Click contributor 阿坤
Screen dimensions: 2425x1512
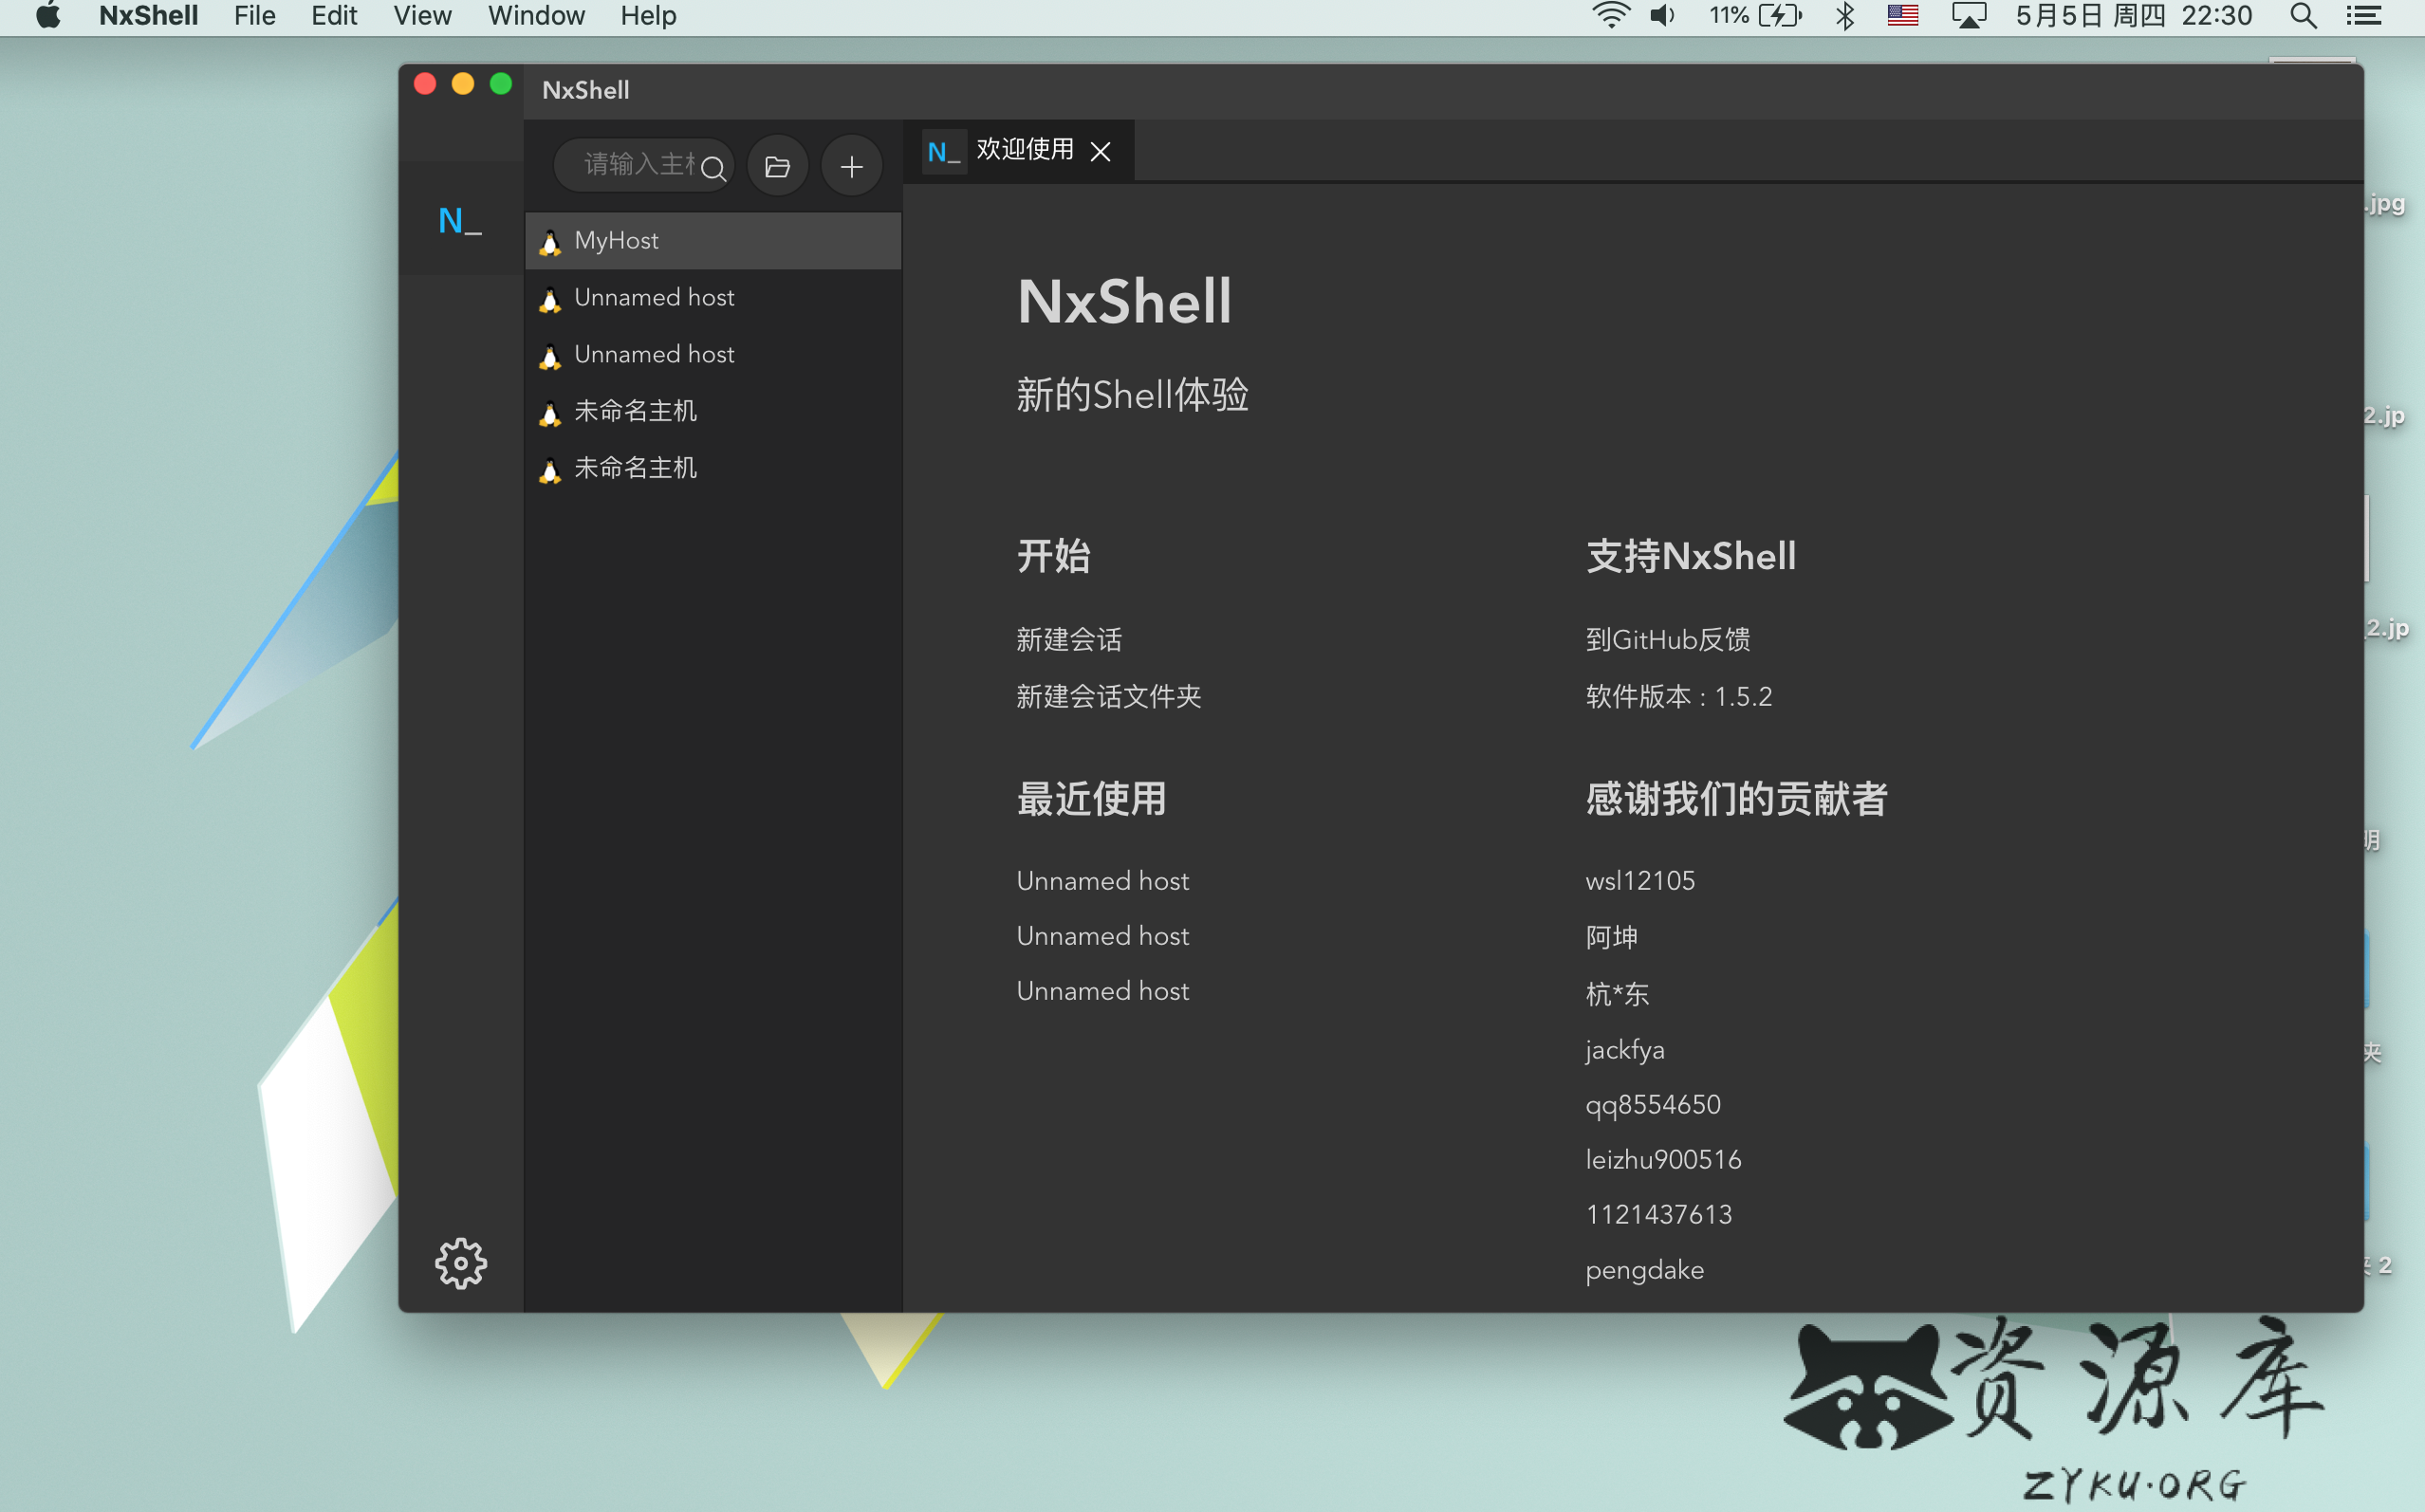point(1611,937)
